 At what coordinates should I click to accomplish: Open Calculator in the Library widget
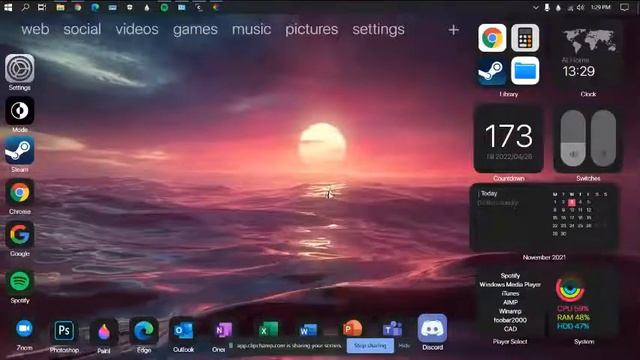(525, 38)
